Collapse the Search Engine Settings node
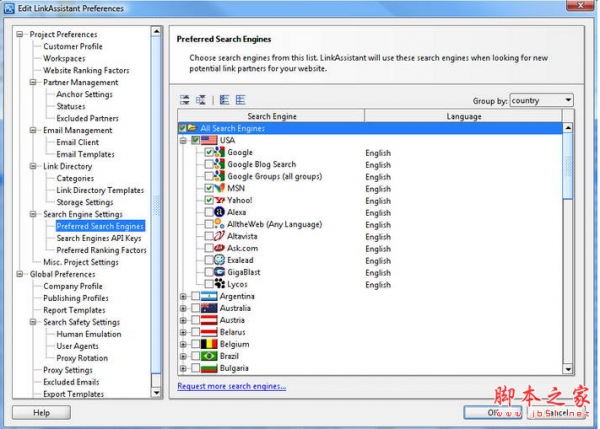 (x=33, y=214)
